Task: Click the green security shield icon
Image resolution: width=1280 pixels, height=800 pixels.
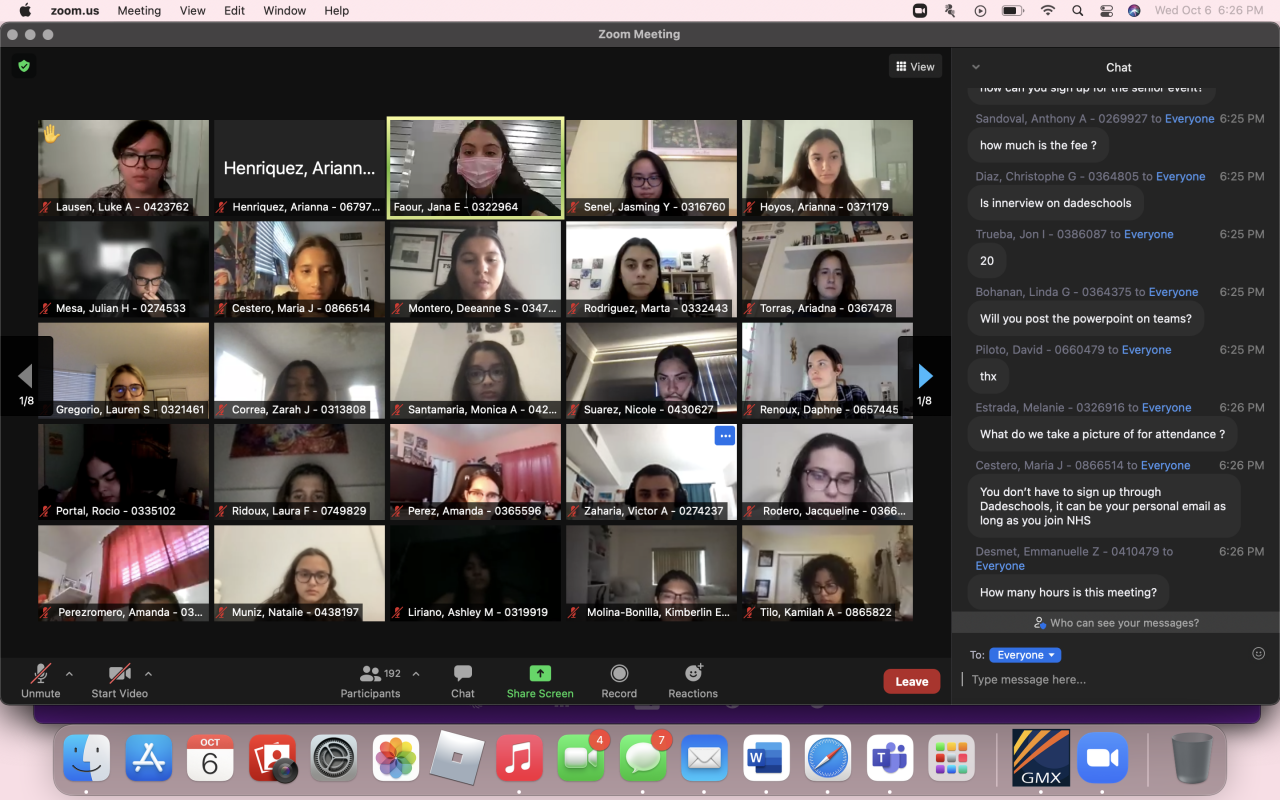Action: pyautogui.click(x=24, y=66)
